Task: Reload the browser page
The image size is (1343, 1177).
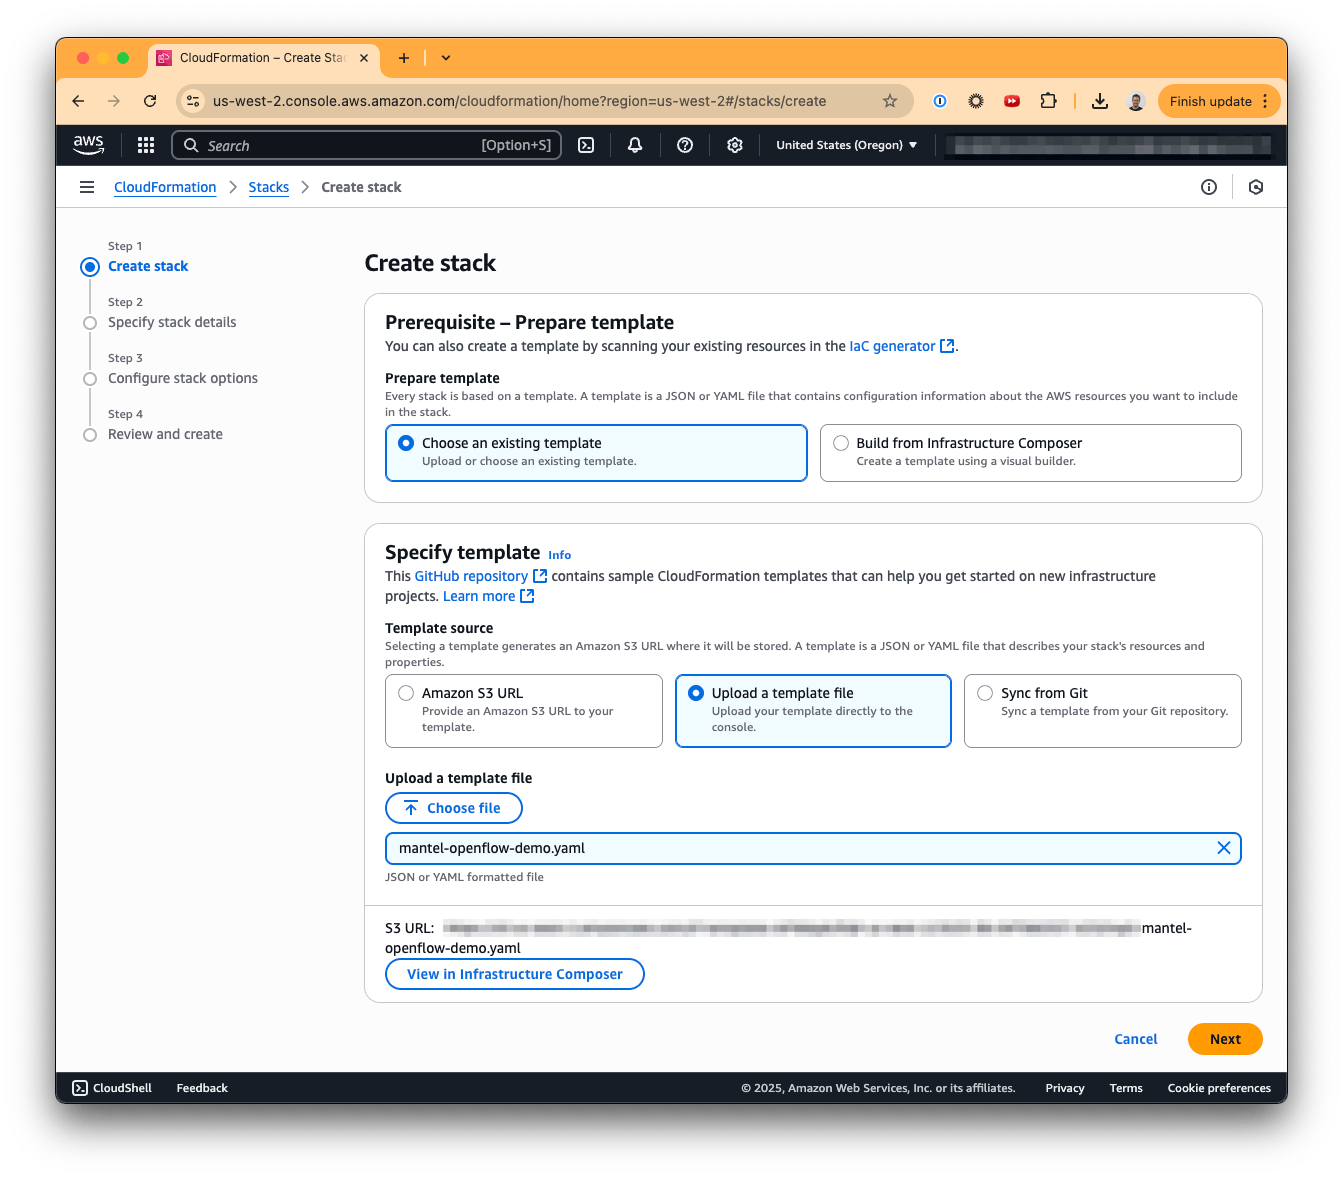Action: 150,101
